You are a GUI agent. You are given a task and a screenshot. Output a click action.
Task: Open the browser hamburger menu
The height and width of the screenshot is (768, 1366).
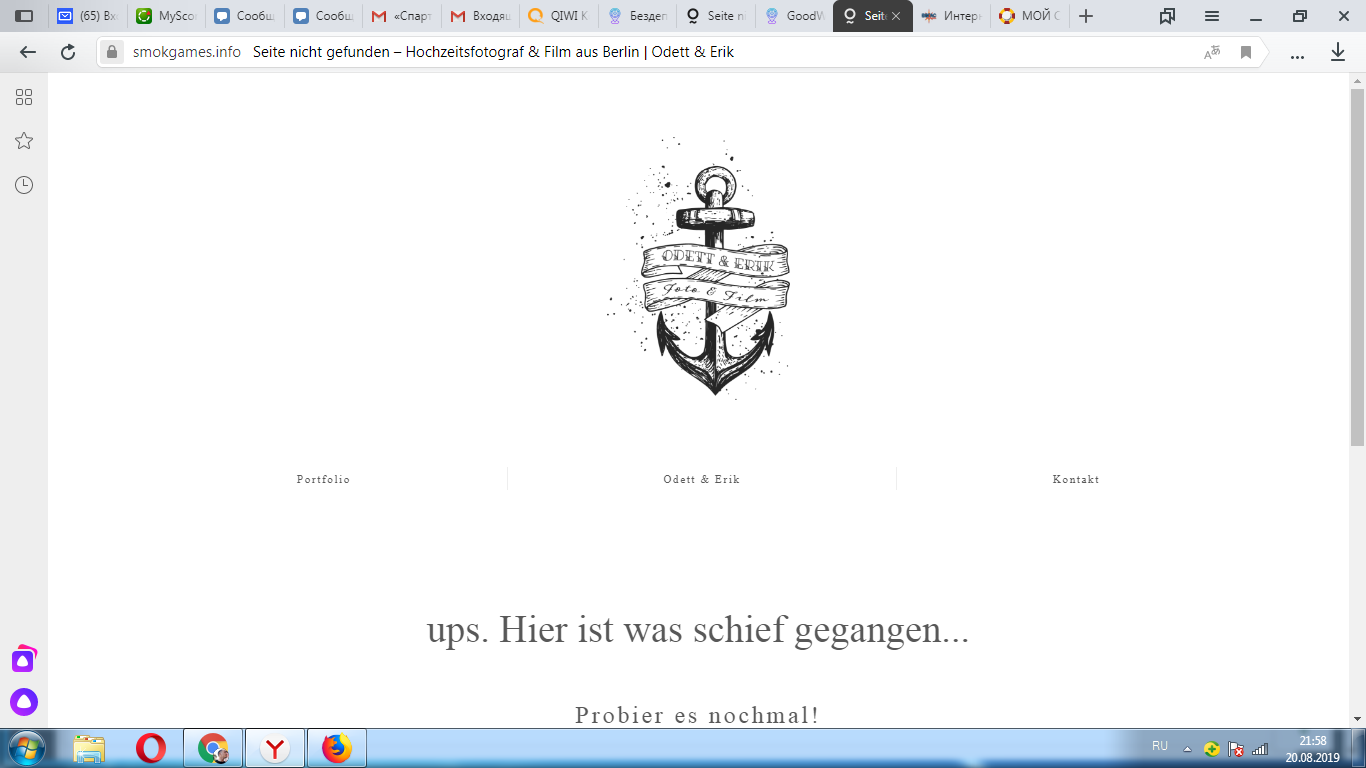click(1212, 16)
